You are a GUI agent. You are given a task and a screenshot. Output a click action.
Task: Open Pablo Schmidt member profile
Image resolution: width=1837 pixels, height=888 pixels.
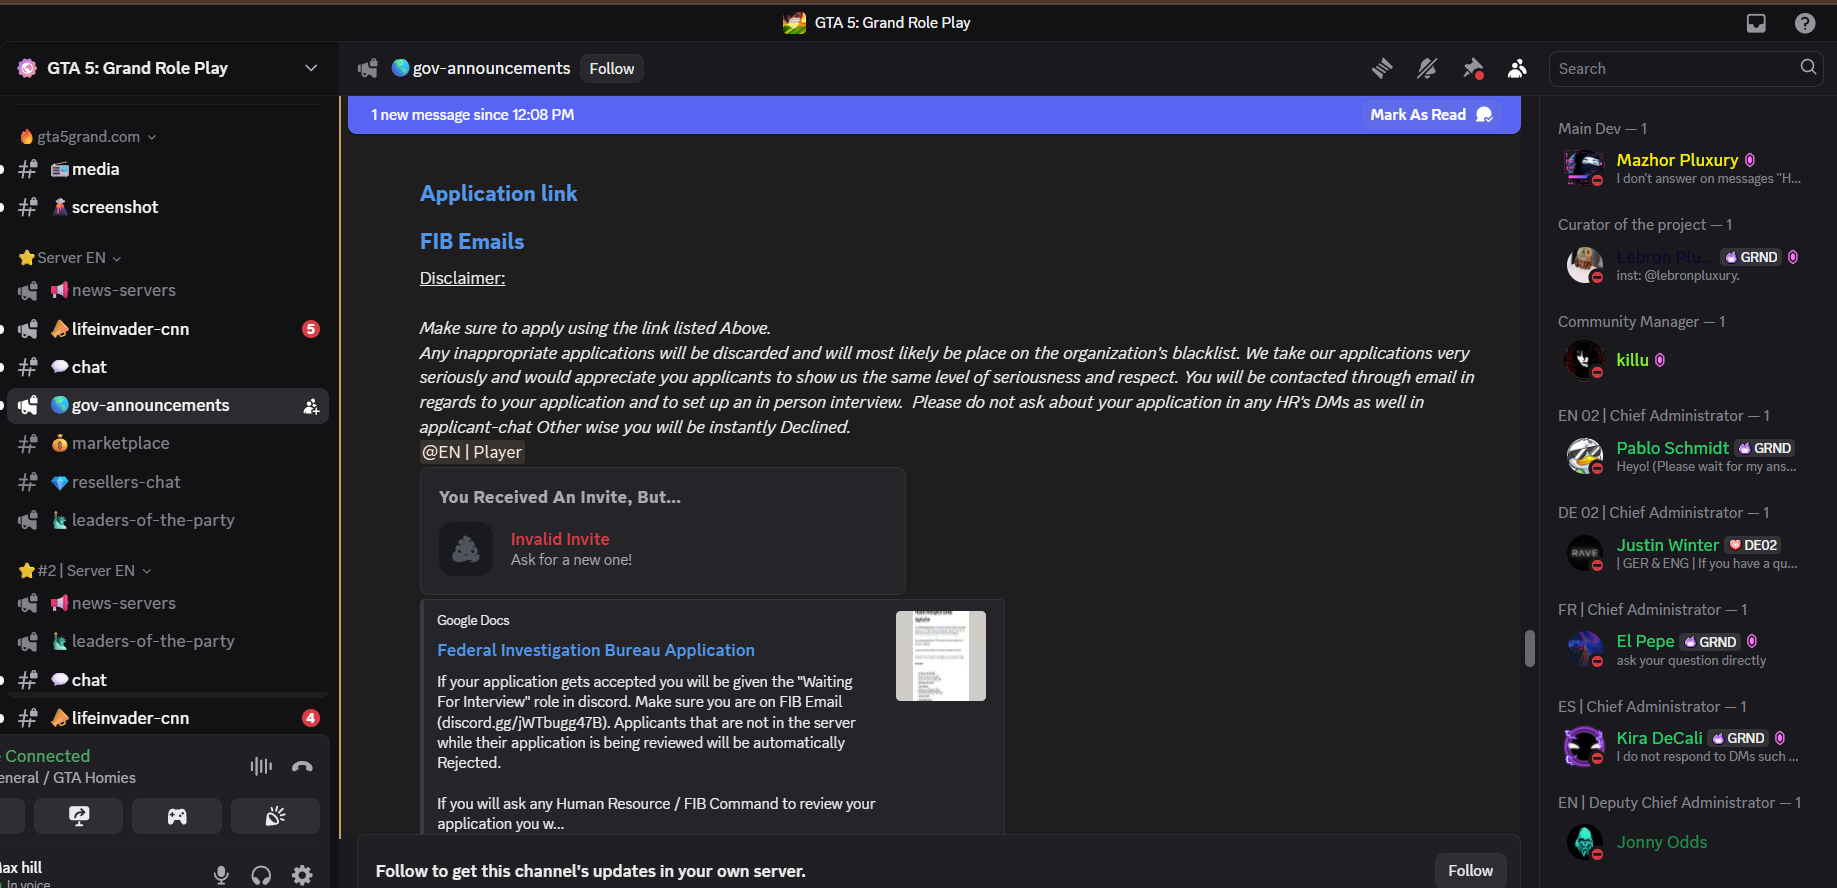1684,456
